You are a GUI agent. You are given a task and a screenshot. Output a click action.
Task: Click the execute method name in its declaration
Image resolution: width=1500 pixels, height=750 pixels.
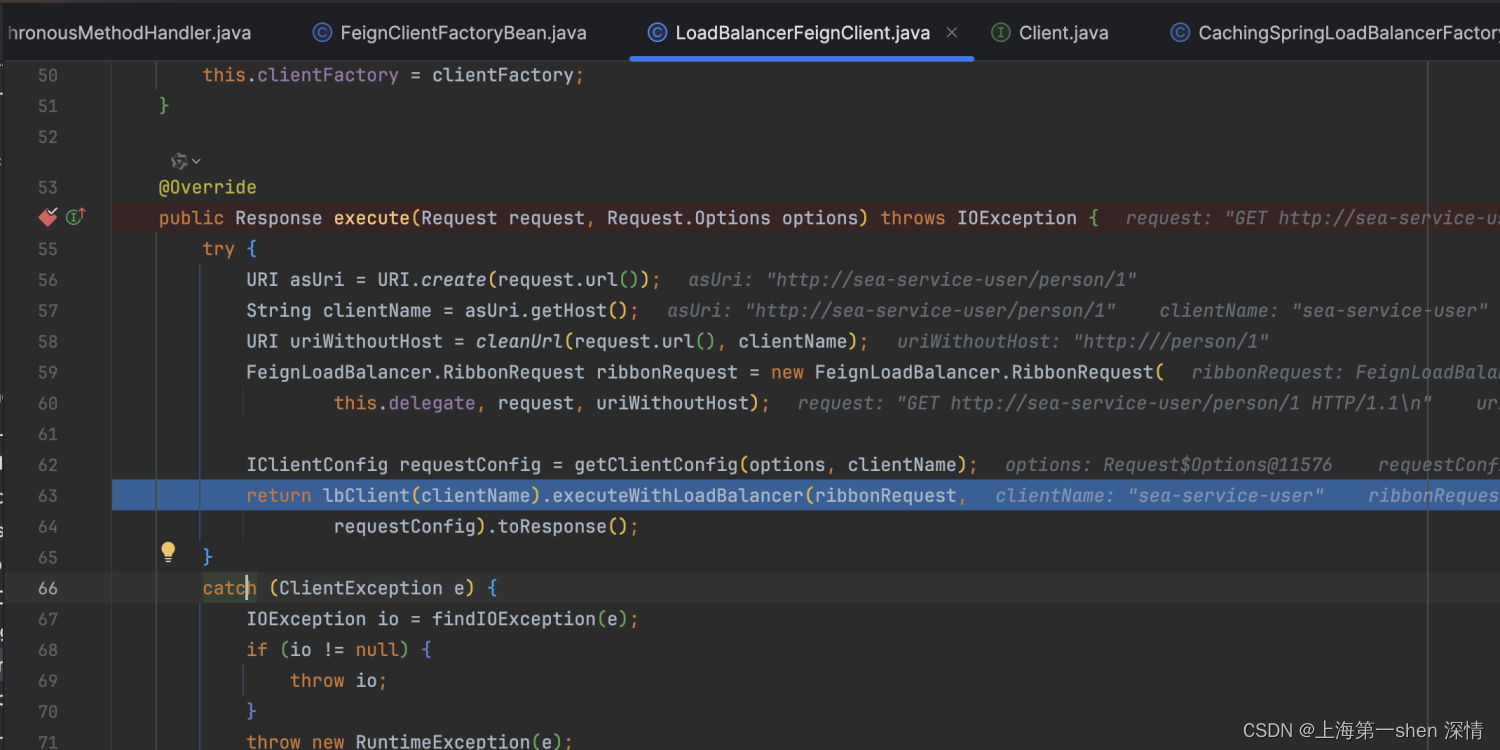coord(372,218)
